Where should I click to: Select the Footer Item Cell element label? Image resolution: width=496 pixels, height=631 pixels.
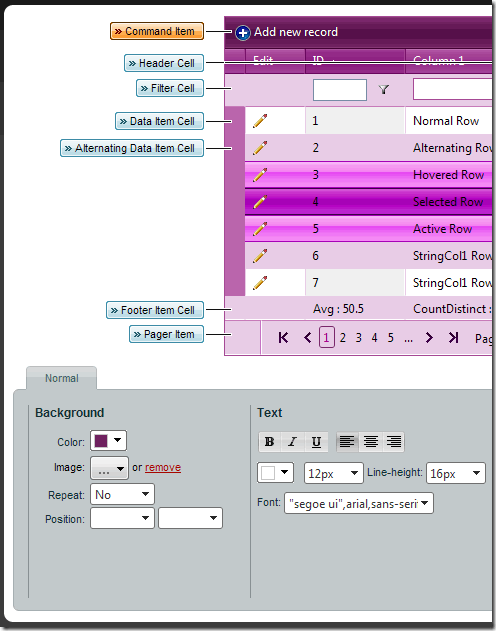[155, 310]
